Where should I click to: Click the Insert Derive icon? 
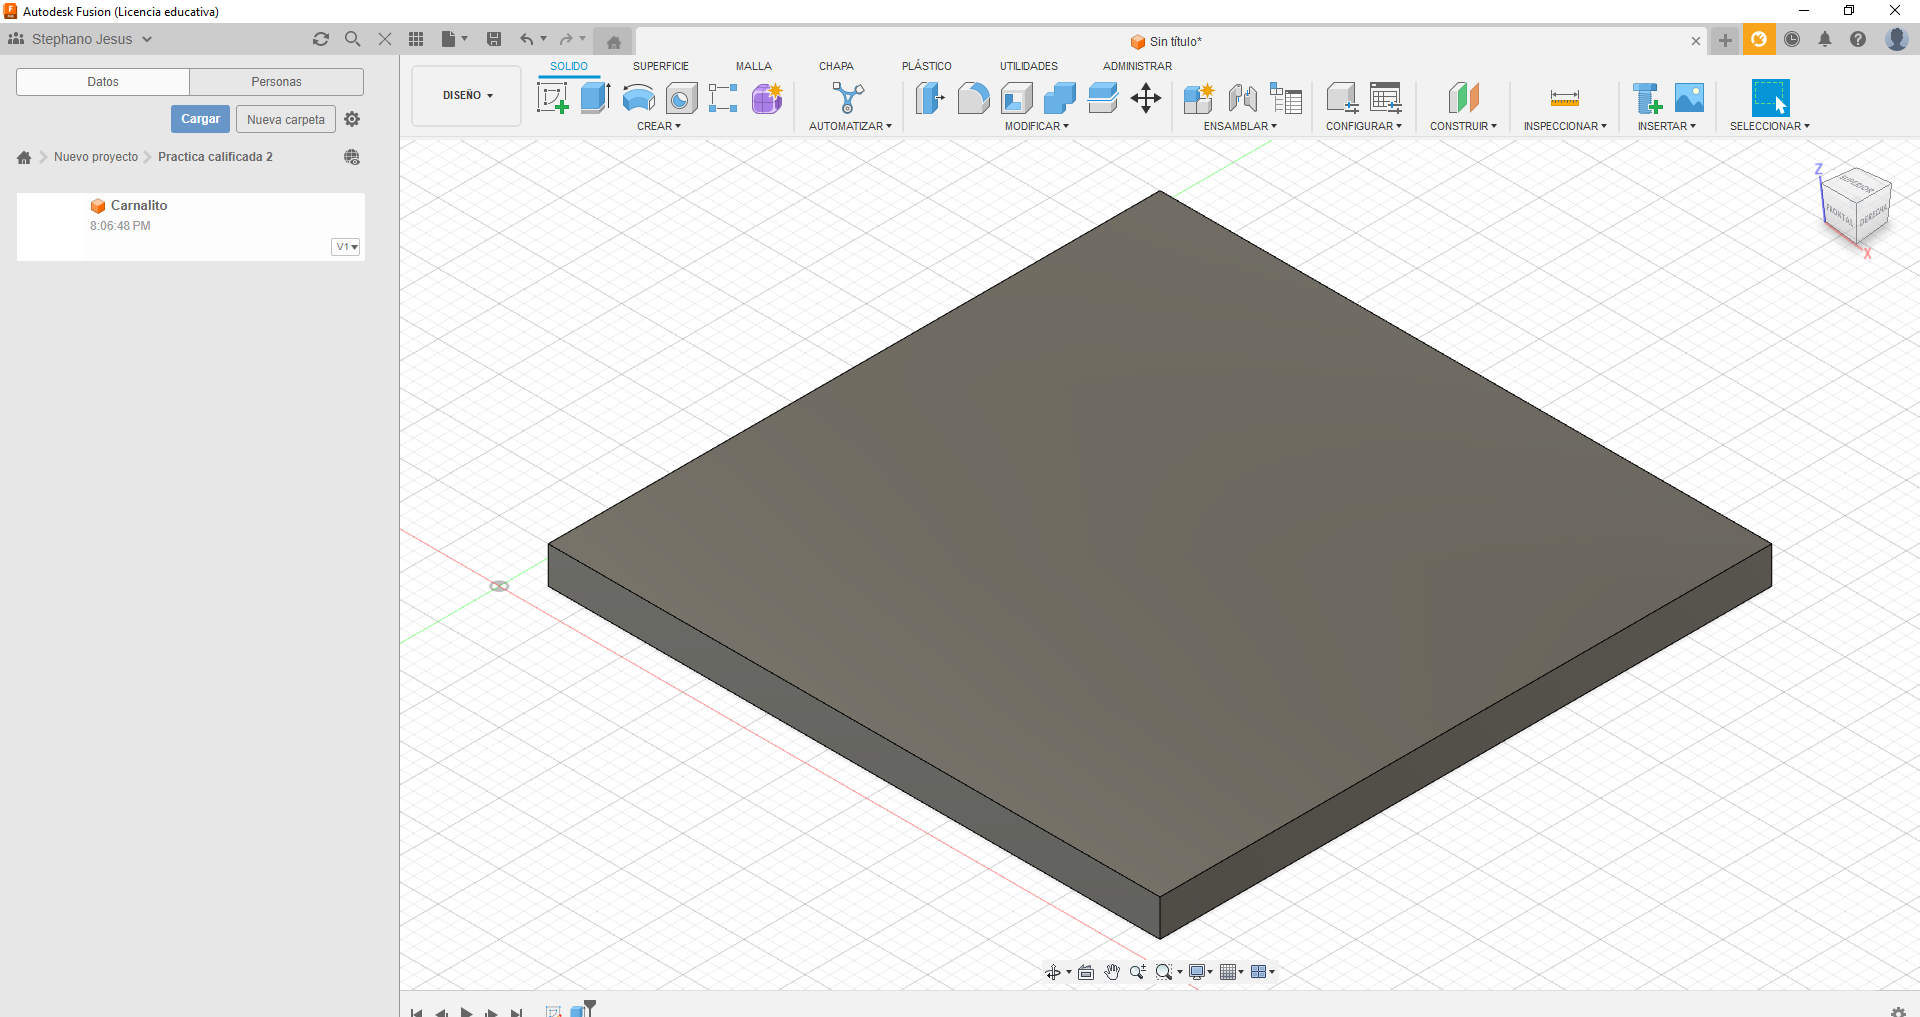coord(1647,98)
